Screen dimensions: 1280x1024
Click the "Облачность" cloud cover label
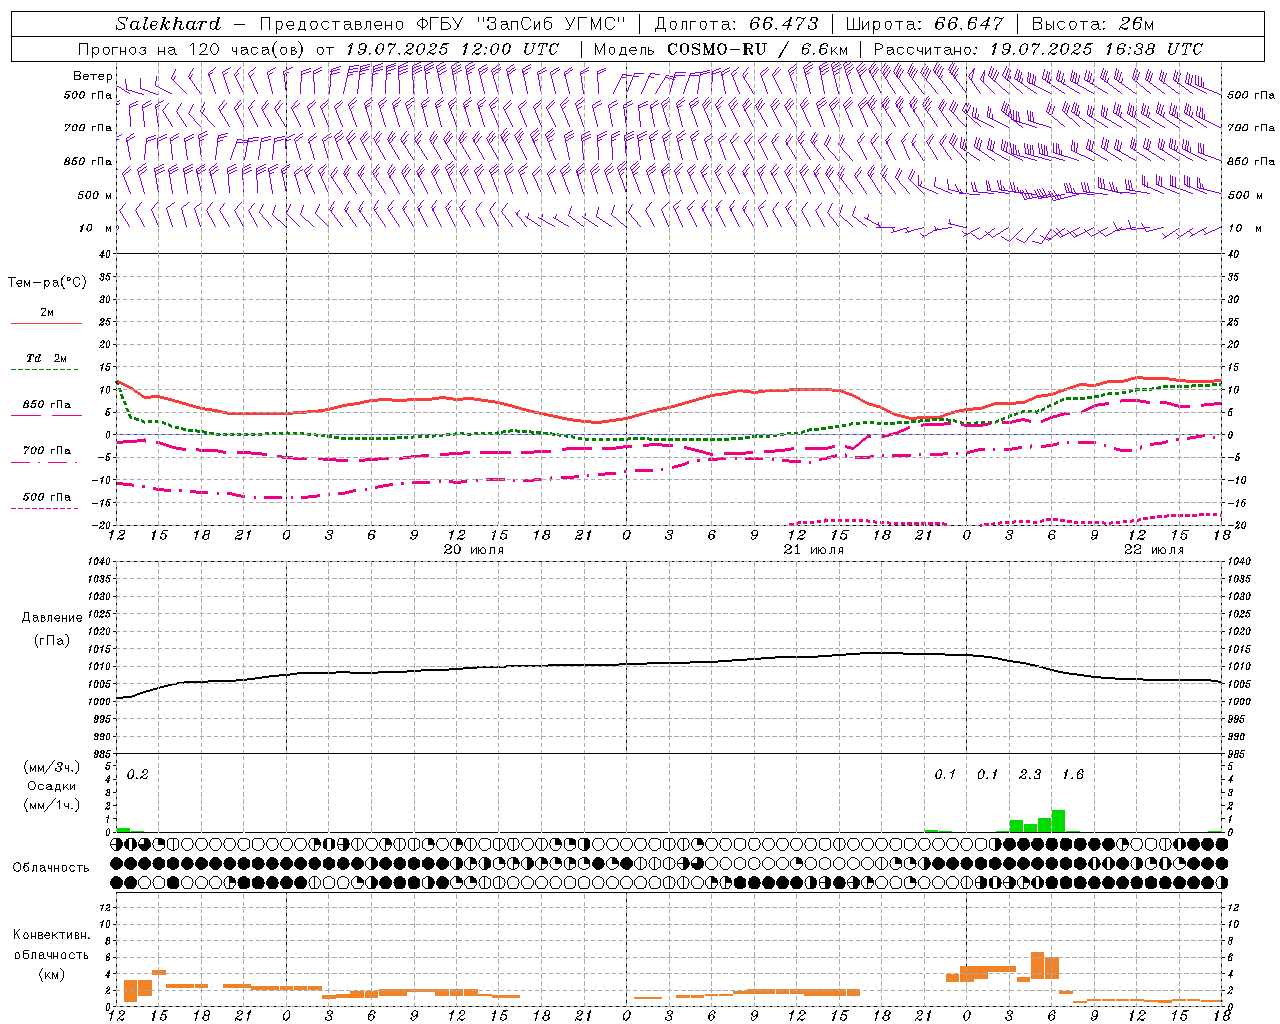pos(51,867)
